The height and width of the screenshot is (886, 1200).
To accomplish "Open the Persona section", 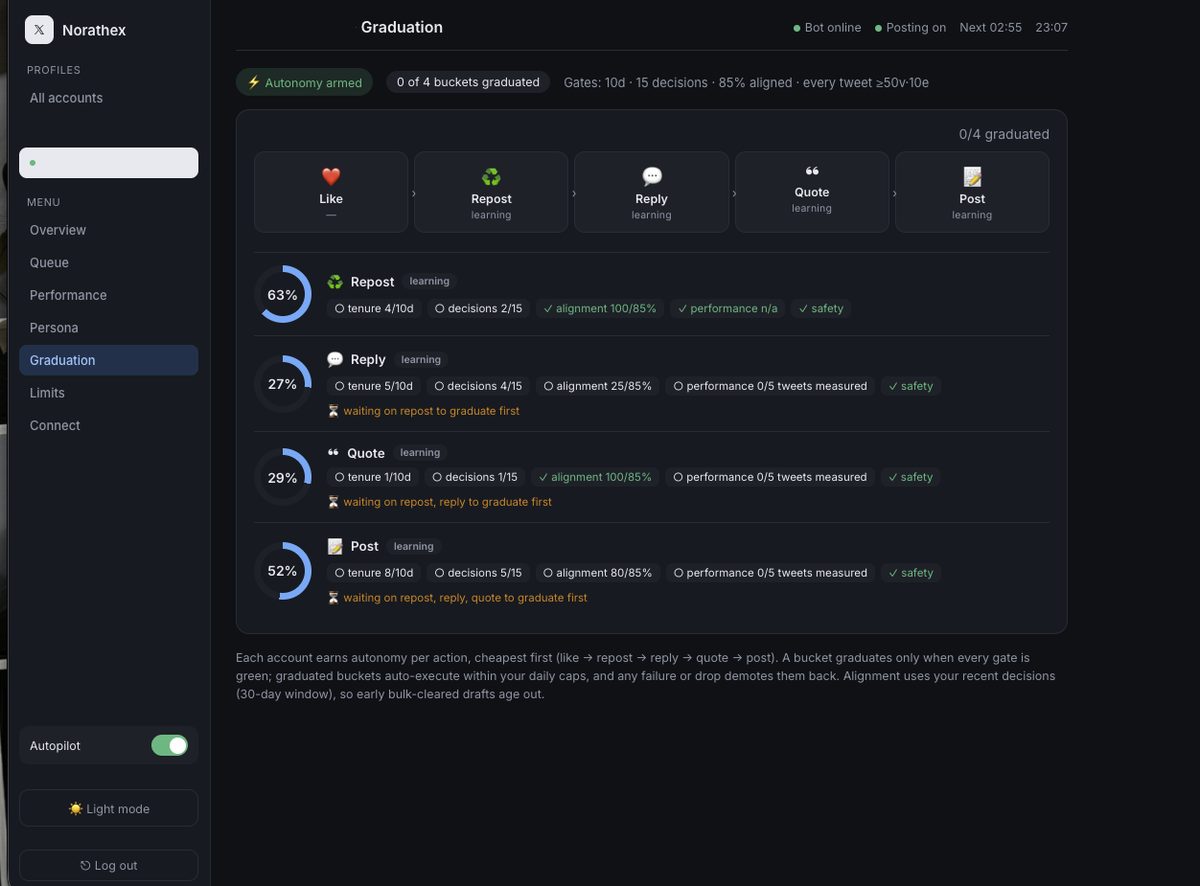I will click(109, 328).
